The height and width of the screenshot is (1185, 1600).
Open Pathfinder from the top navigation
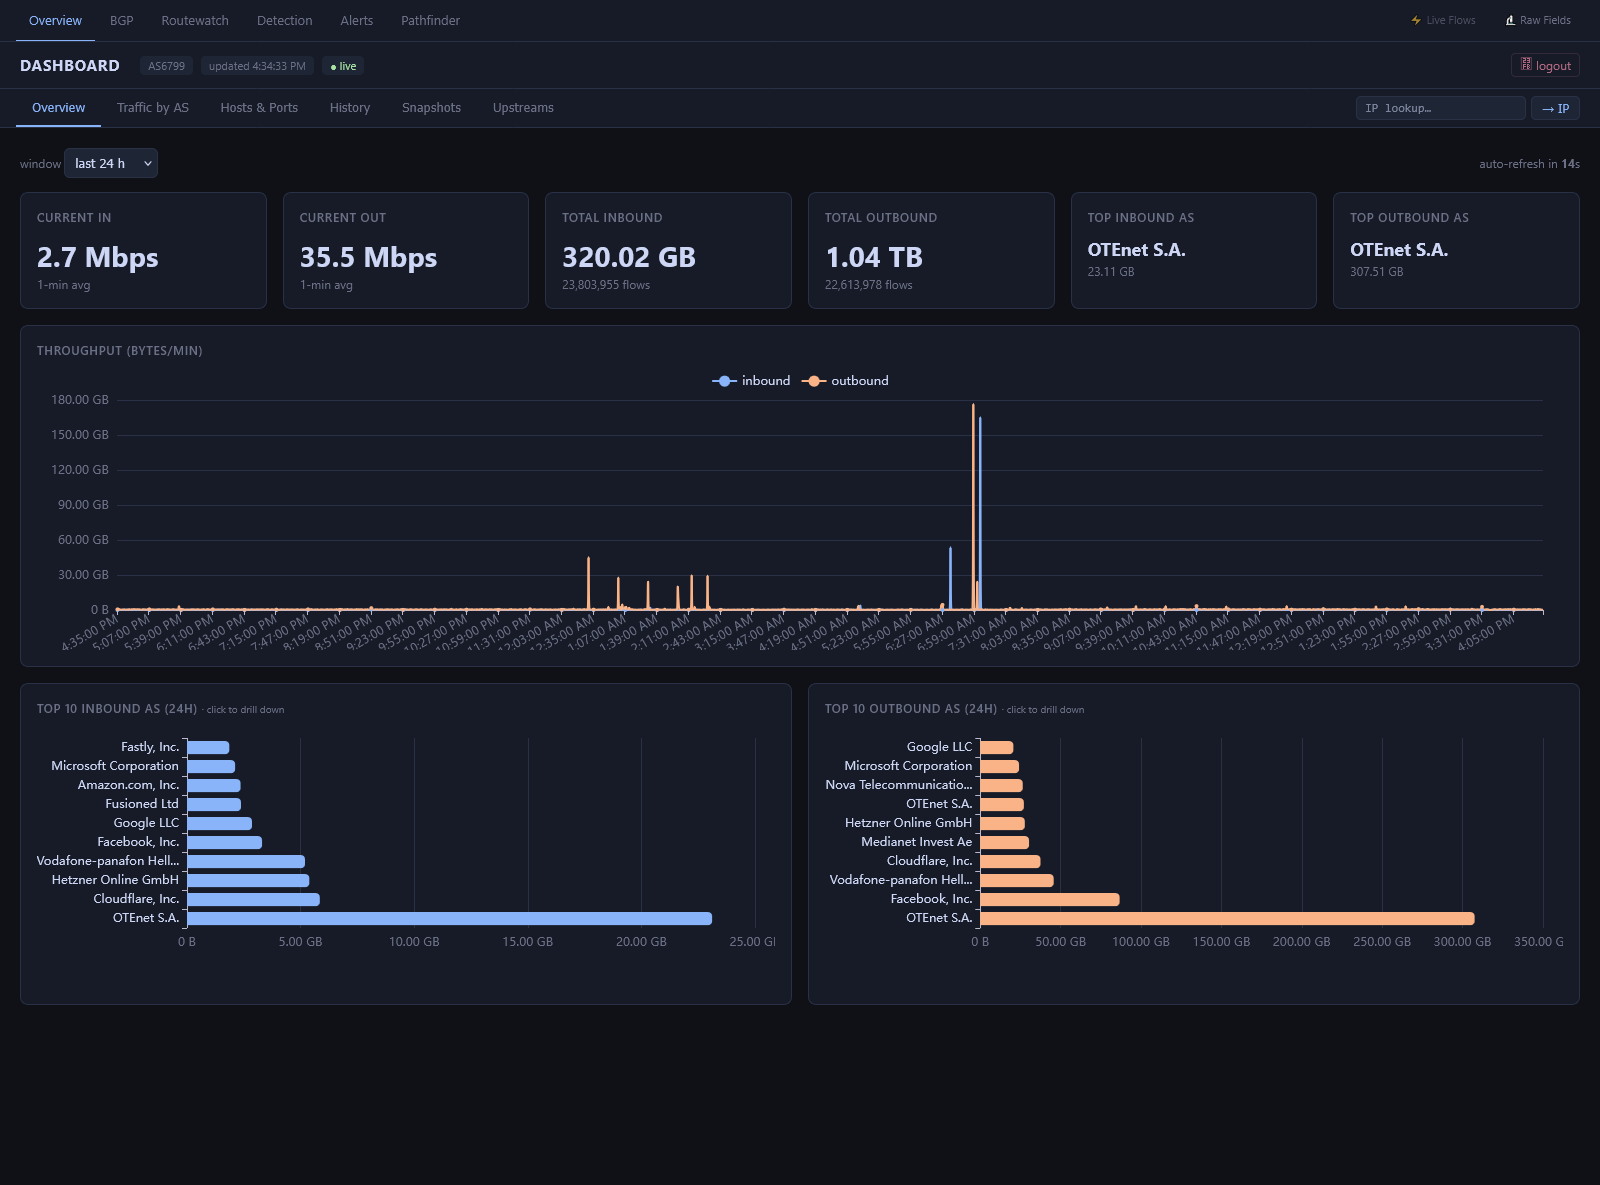[x=430, y=20]
